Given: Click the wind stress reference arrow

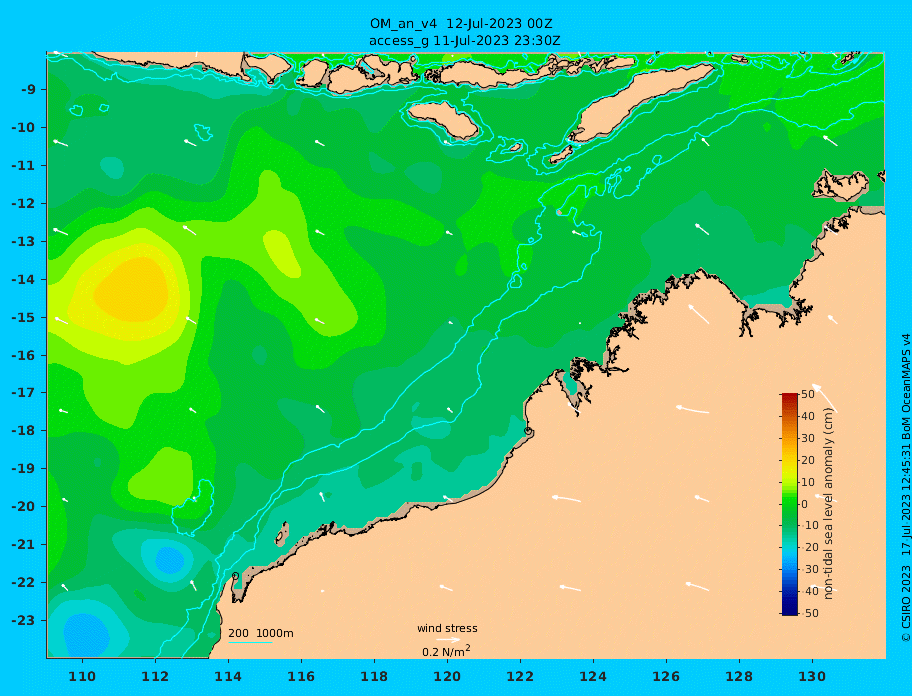Looking at the screenshot, I should [x=448, y=640].
